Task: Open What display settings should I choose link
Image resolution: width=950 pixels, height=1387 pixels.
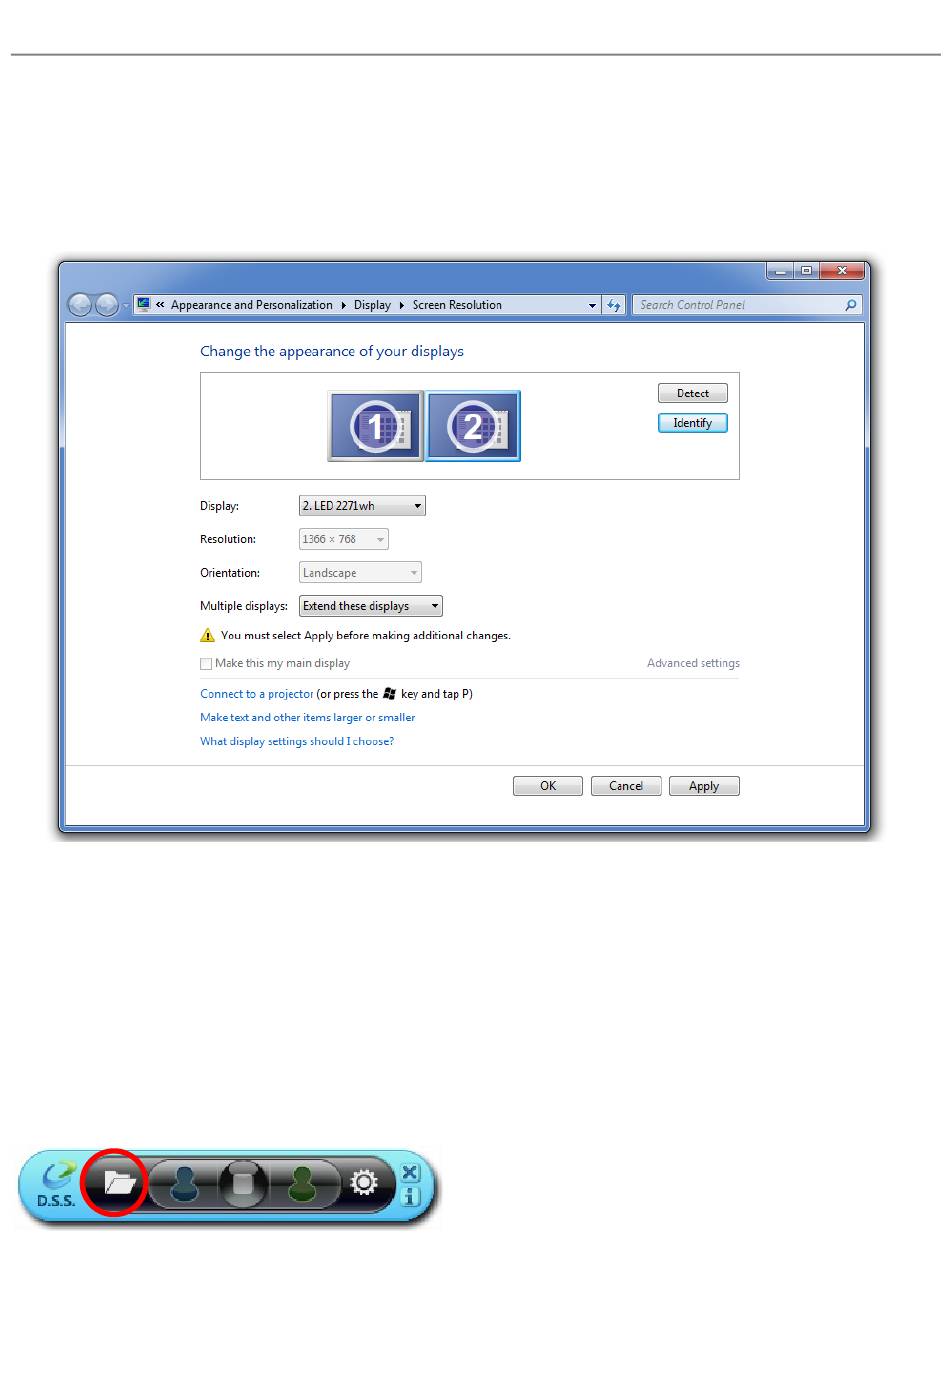Action: click(x=297, y=742)
